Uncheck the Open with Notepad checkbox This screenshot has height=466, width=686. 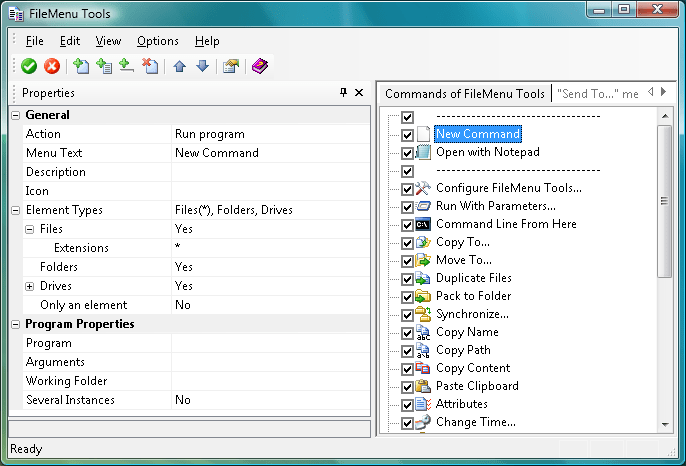407,153
